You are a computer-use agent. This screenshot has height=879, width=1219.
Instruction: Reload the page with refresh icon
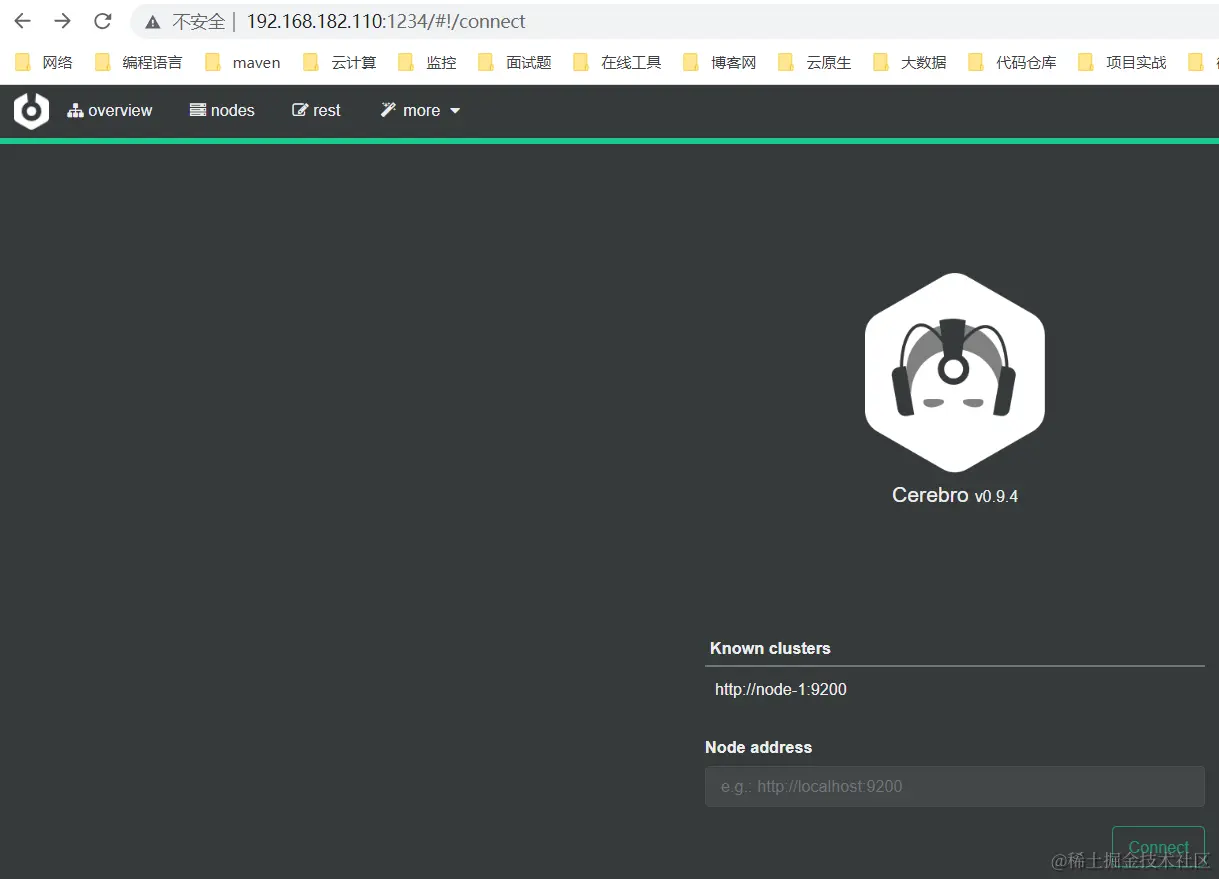(102, 21)
